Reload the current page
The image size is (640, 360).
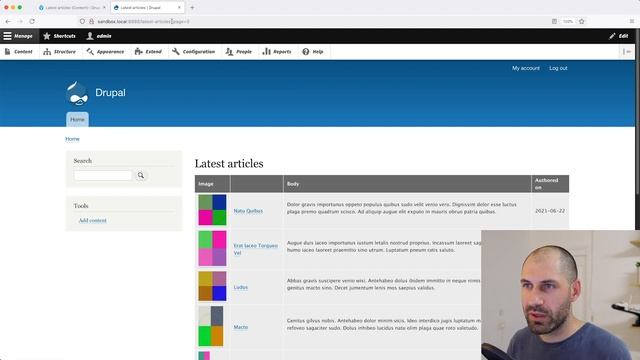tap(32, 21)
